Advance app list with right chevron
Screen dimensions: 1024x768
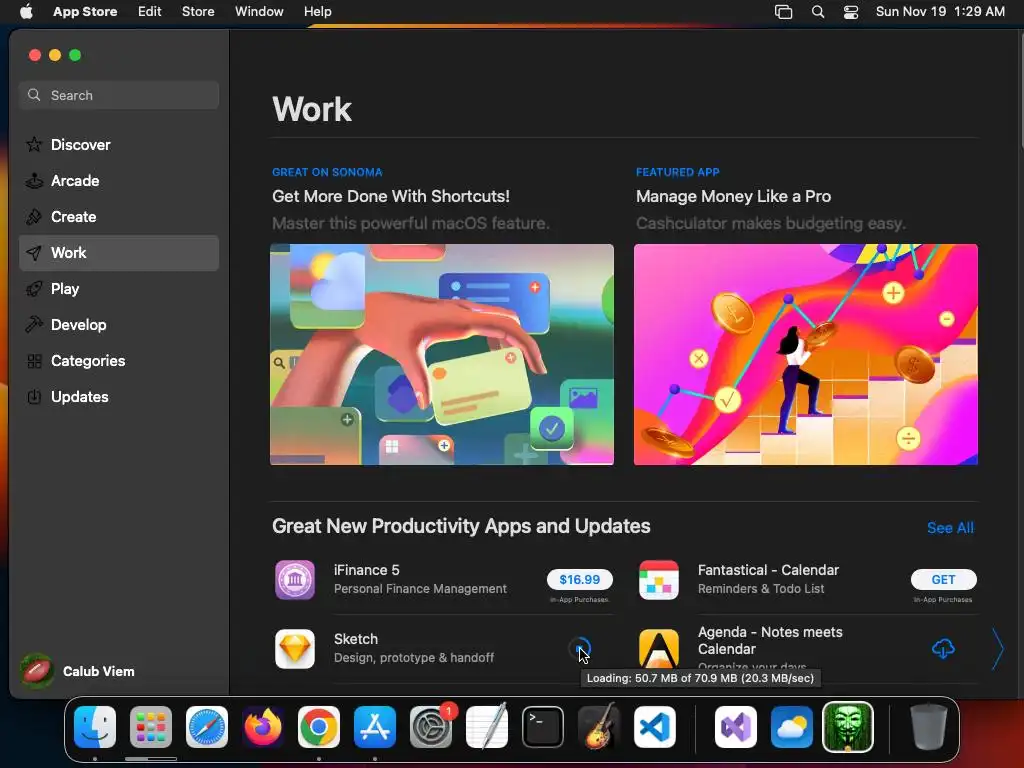(997, 649)
